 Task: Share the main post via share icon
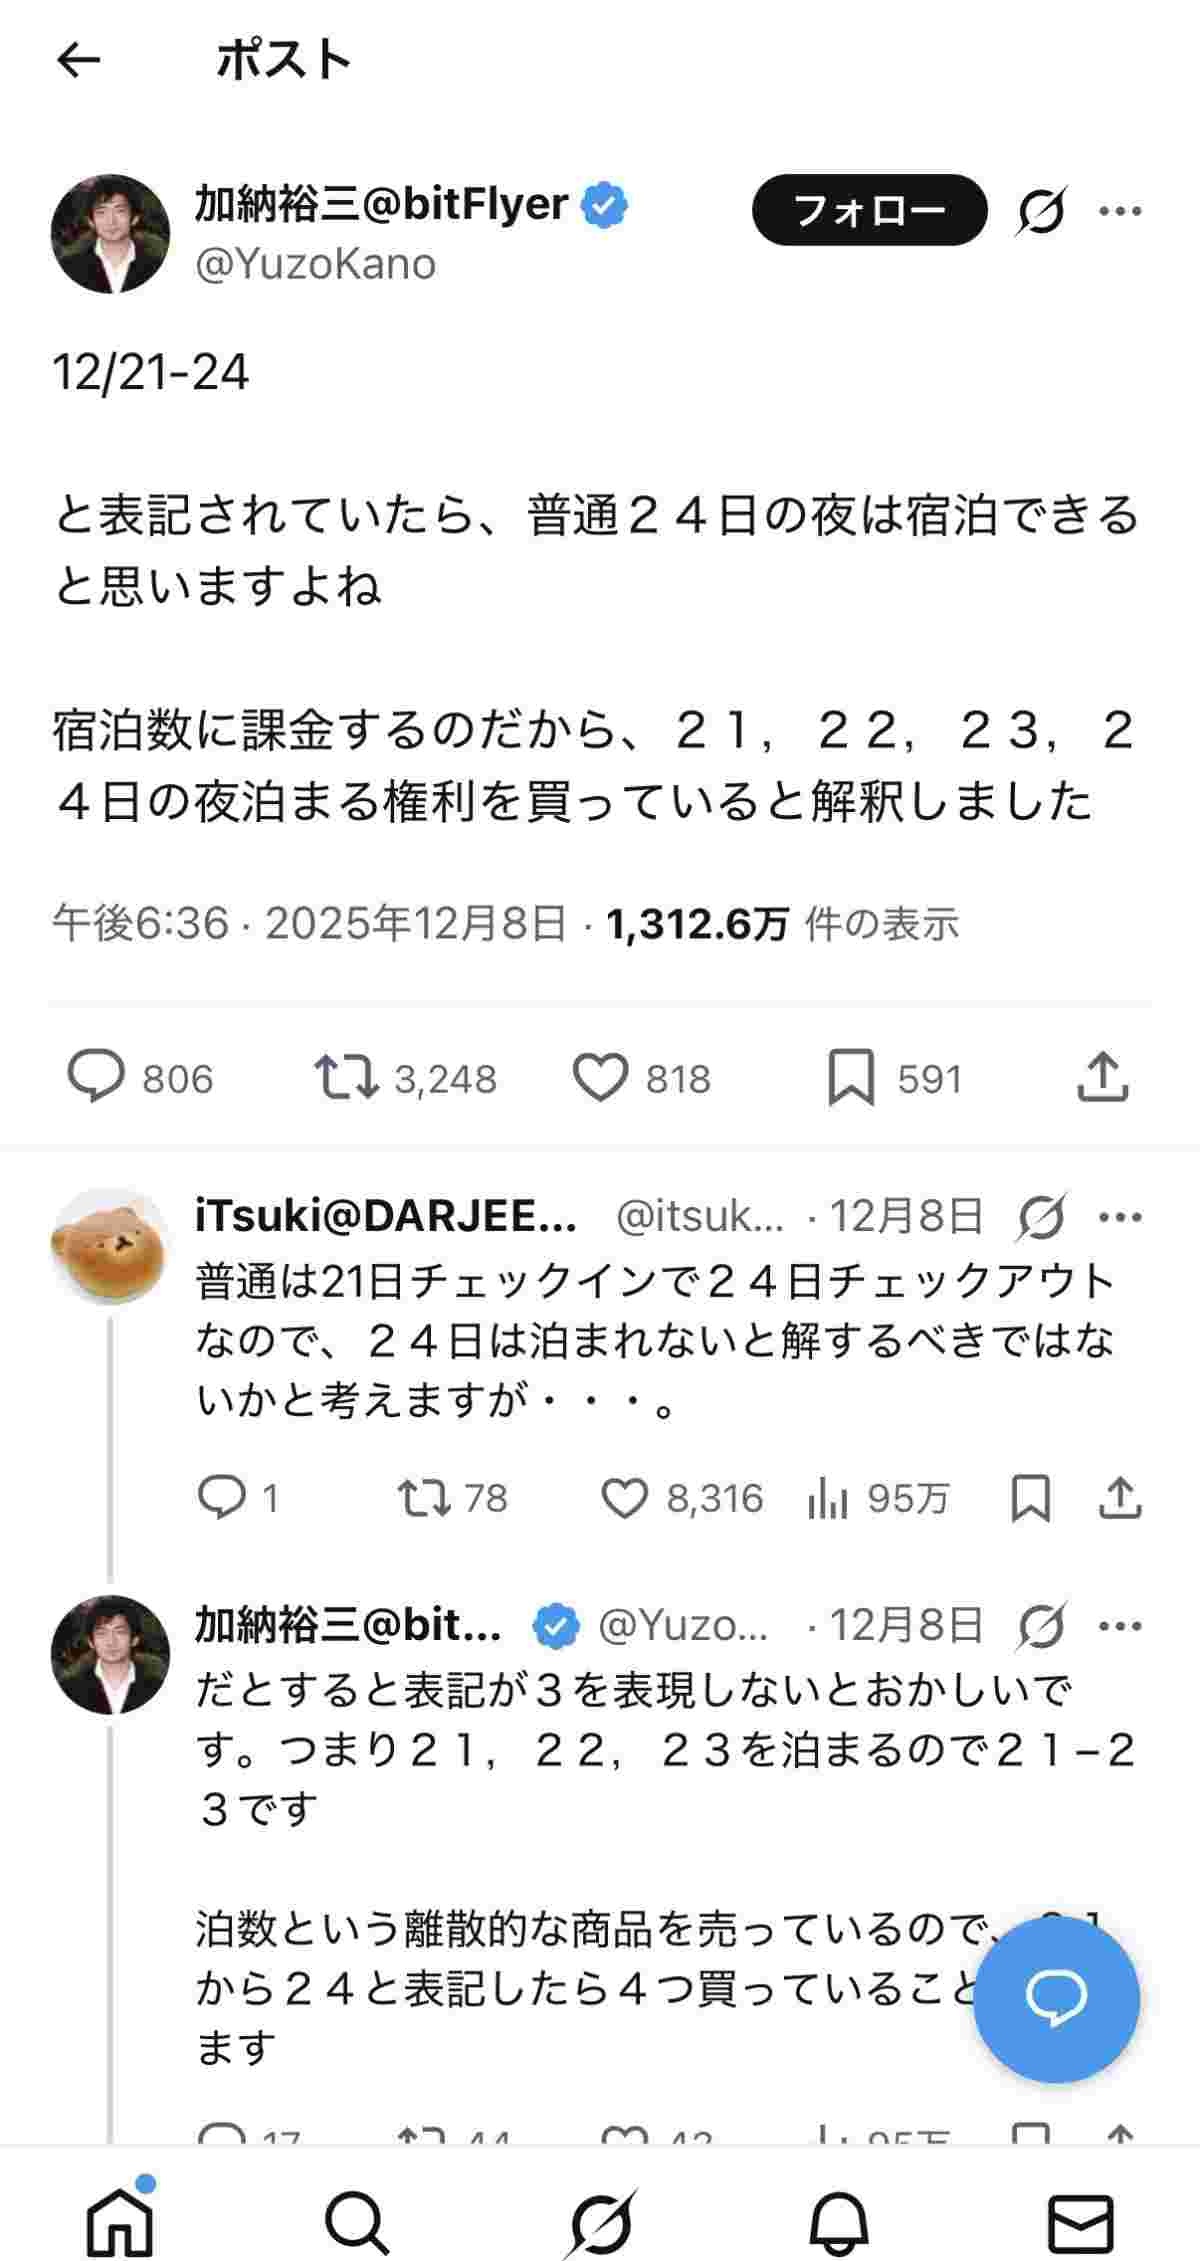click(1103, 1077)
